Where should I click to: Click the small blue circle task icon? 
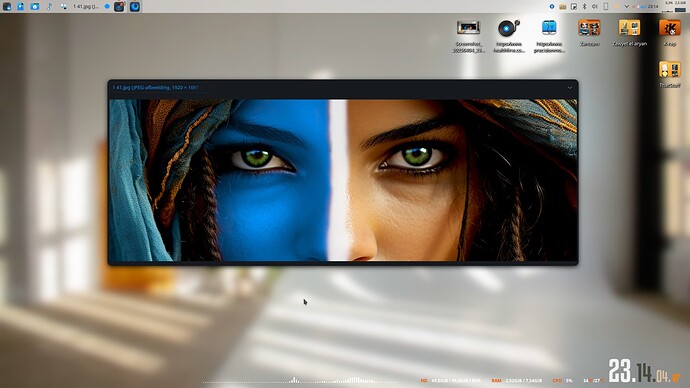[x=107, y=7]
